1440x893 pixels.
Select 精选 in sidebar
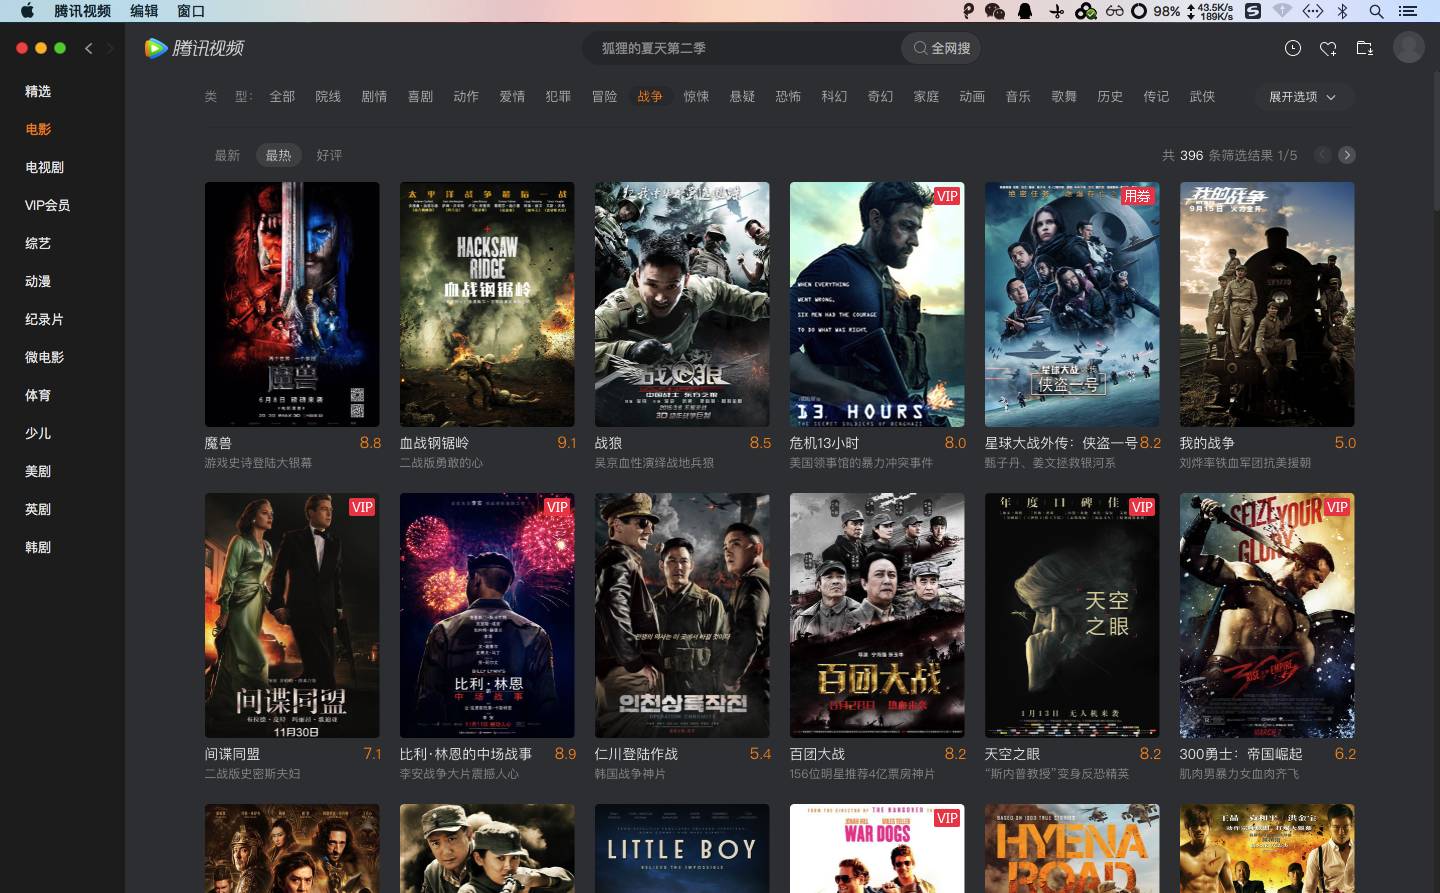click(38, 91)
